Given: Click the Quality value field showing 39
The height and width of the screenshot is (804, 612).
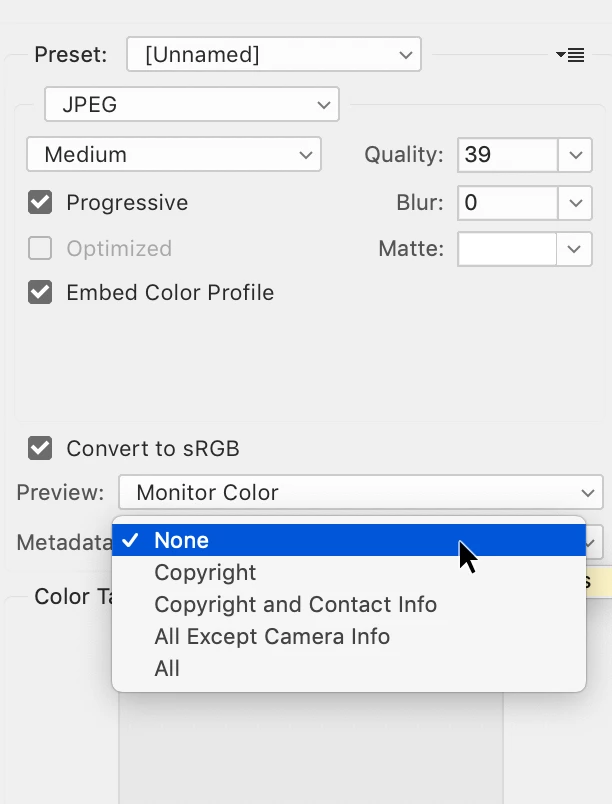Looking at the screenshot, I should click(x=507, y=154).
